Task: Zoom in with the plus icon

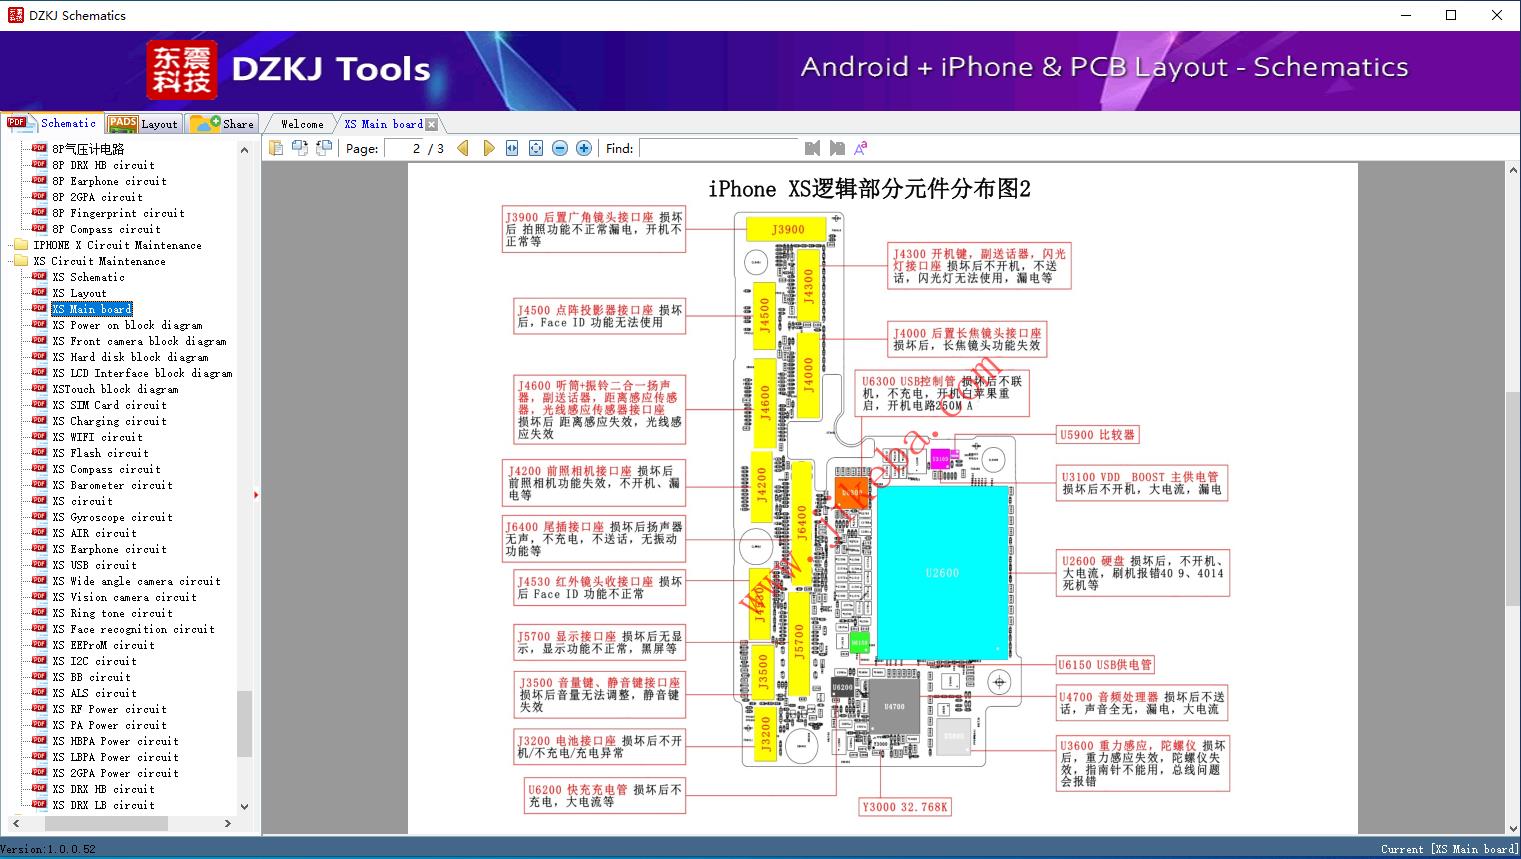Action: [x=584, y=148]
